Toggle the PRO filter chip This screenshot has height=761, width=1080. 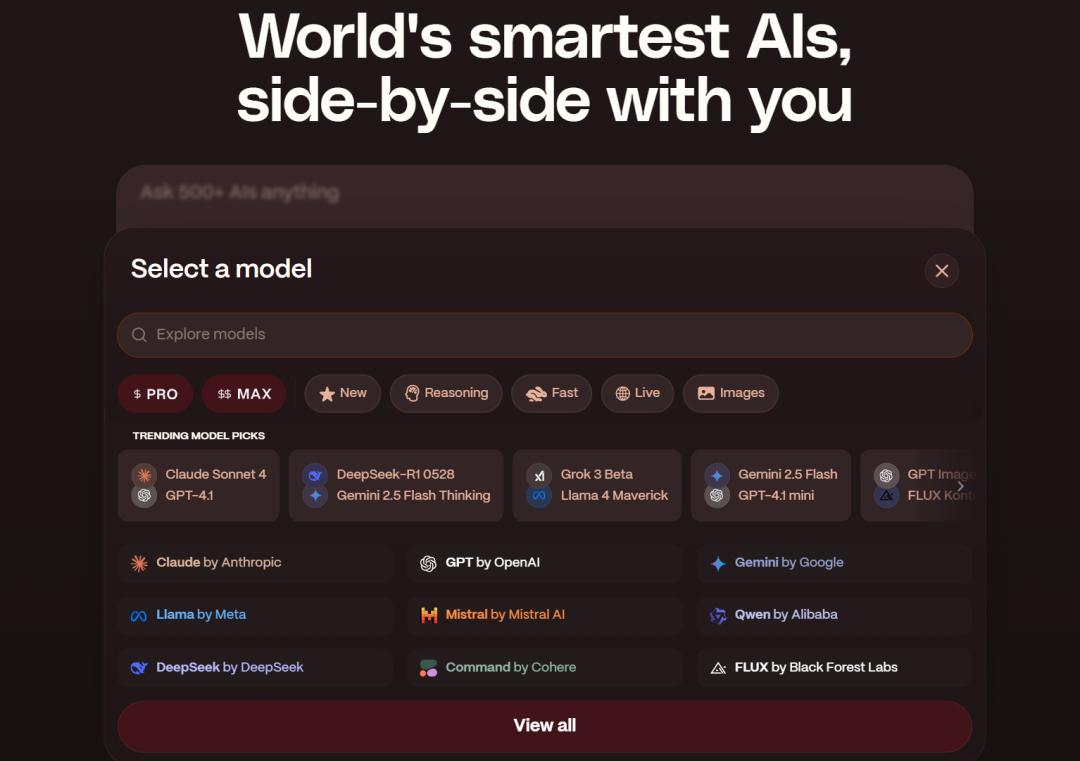(x=156, y=394)
